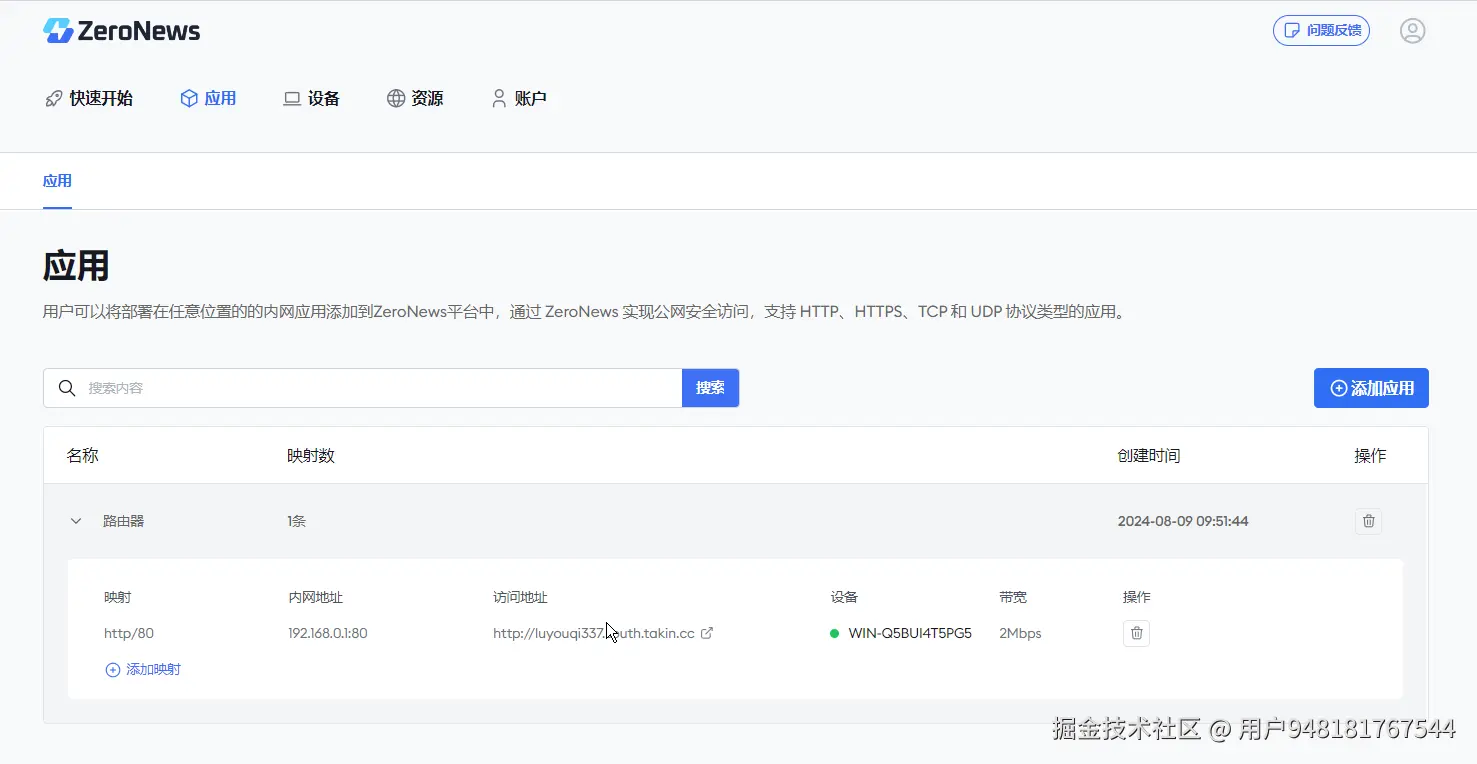
Task: Open the http://luyouqi337.auth.takin.cc link
Action: (592, 632)
